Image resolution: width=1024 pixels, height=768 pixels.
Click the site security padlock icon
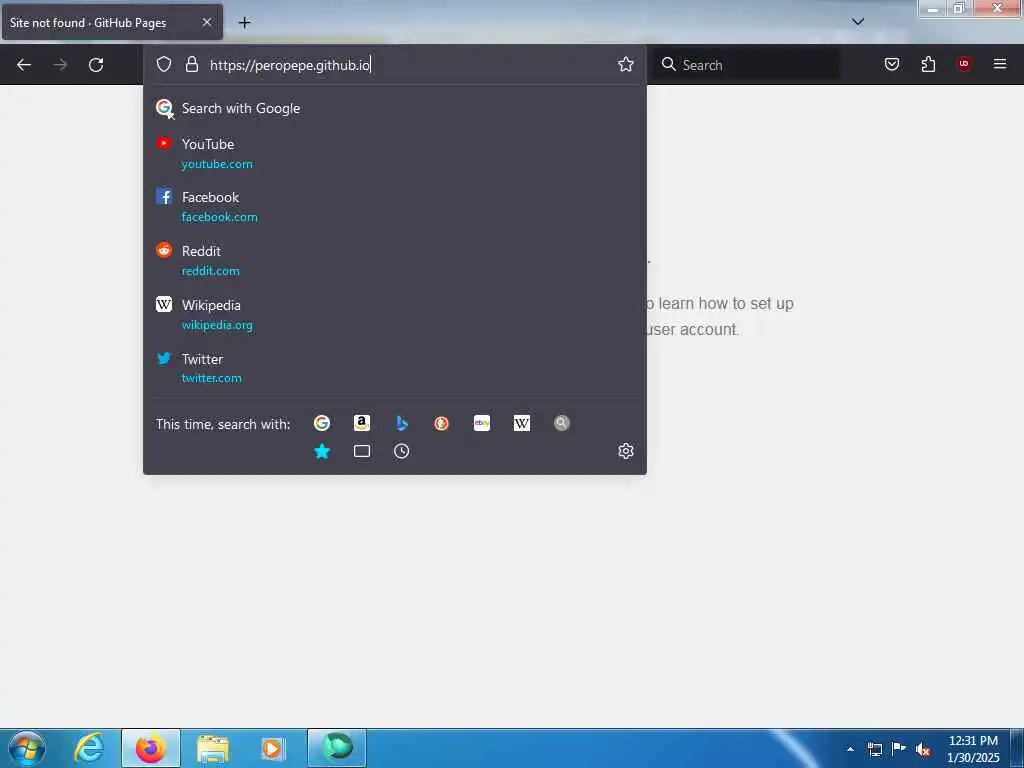pos(191,64)
